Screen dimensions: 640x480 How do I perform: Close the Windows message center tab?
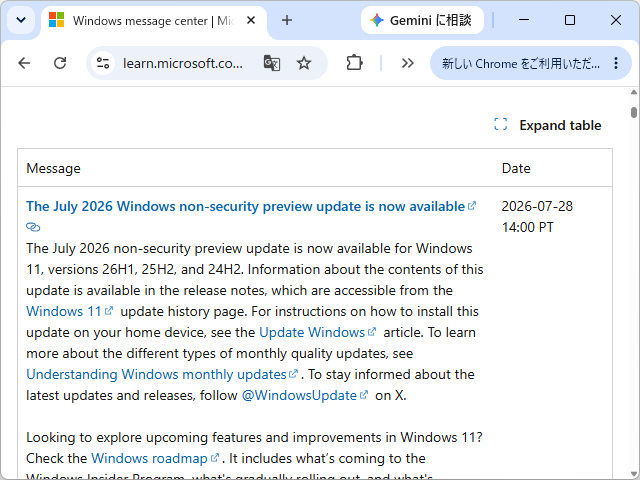(x=251, y=20)
